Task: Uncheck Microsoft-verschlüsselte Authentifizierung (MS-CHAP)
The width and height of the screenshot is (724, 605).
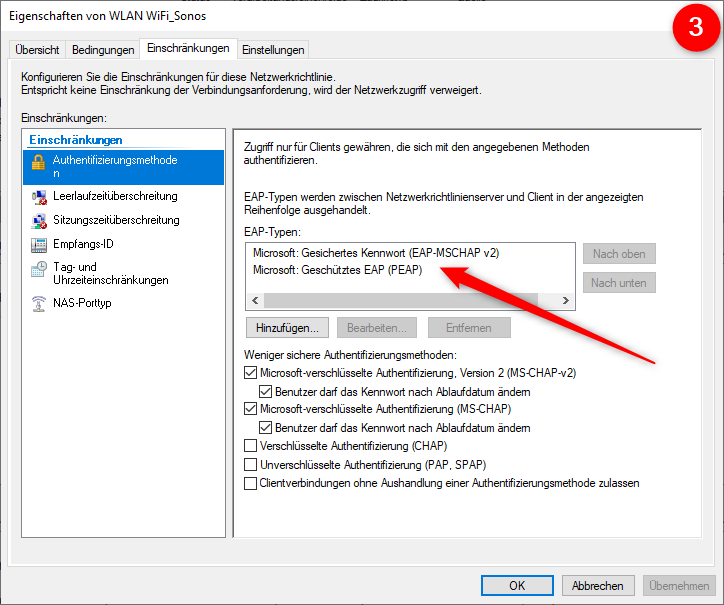Action: coord(250,409)
